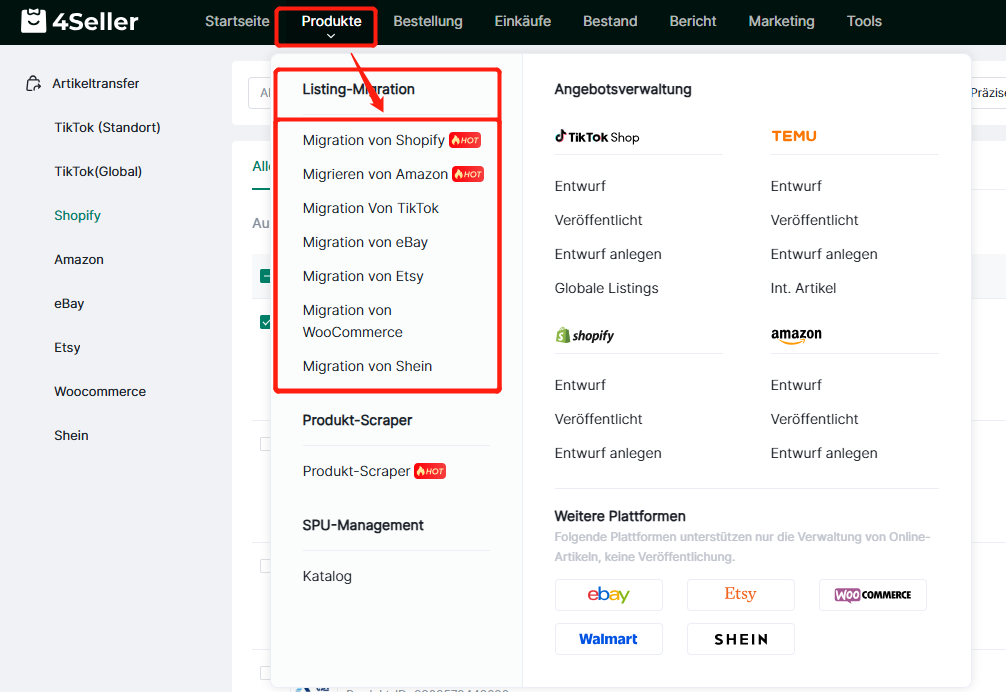Open the Marketing menu
The height and width of the screenshot is (692, 1006).
(x=781, y=21)
